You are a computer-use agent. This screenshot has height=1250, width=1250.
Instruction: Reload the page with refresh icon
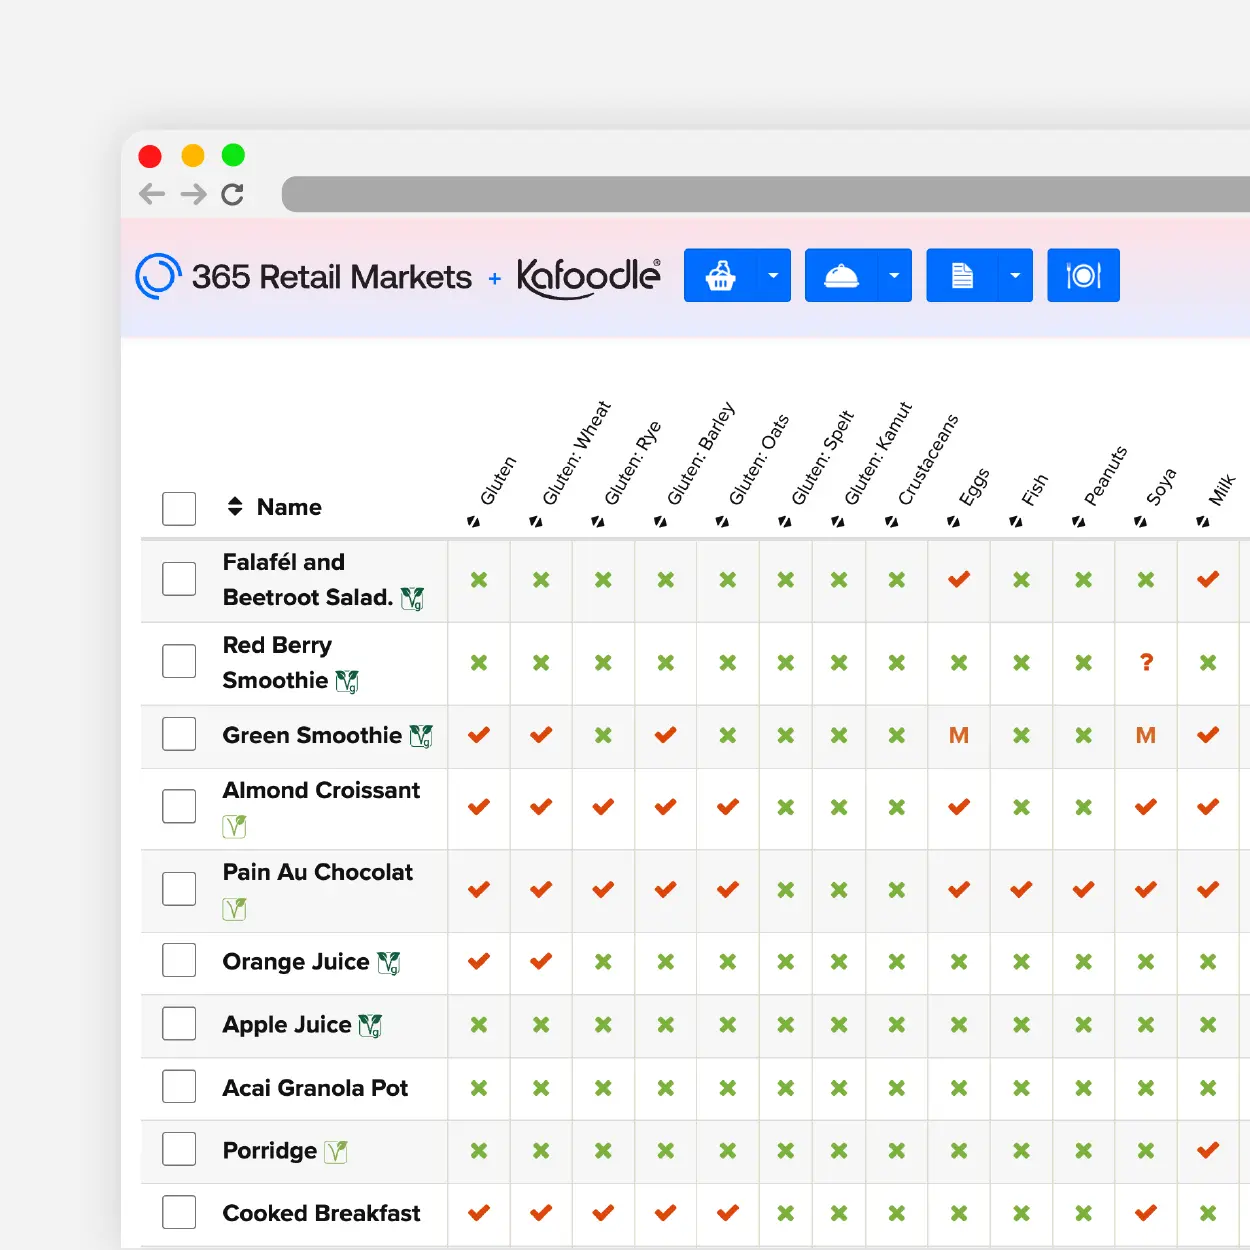click(x=233, y=194)
